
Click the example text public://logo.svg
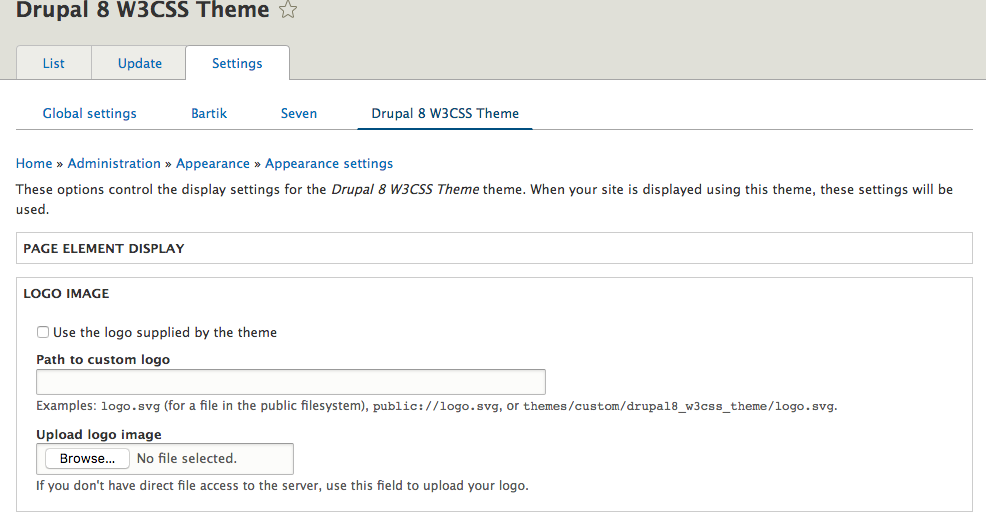coord(436,406)
